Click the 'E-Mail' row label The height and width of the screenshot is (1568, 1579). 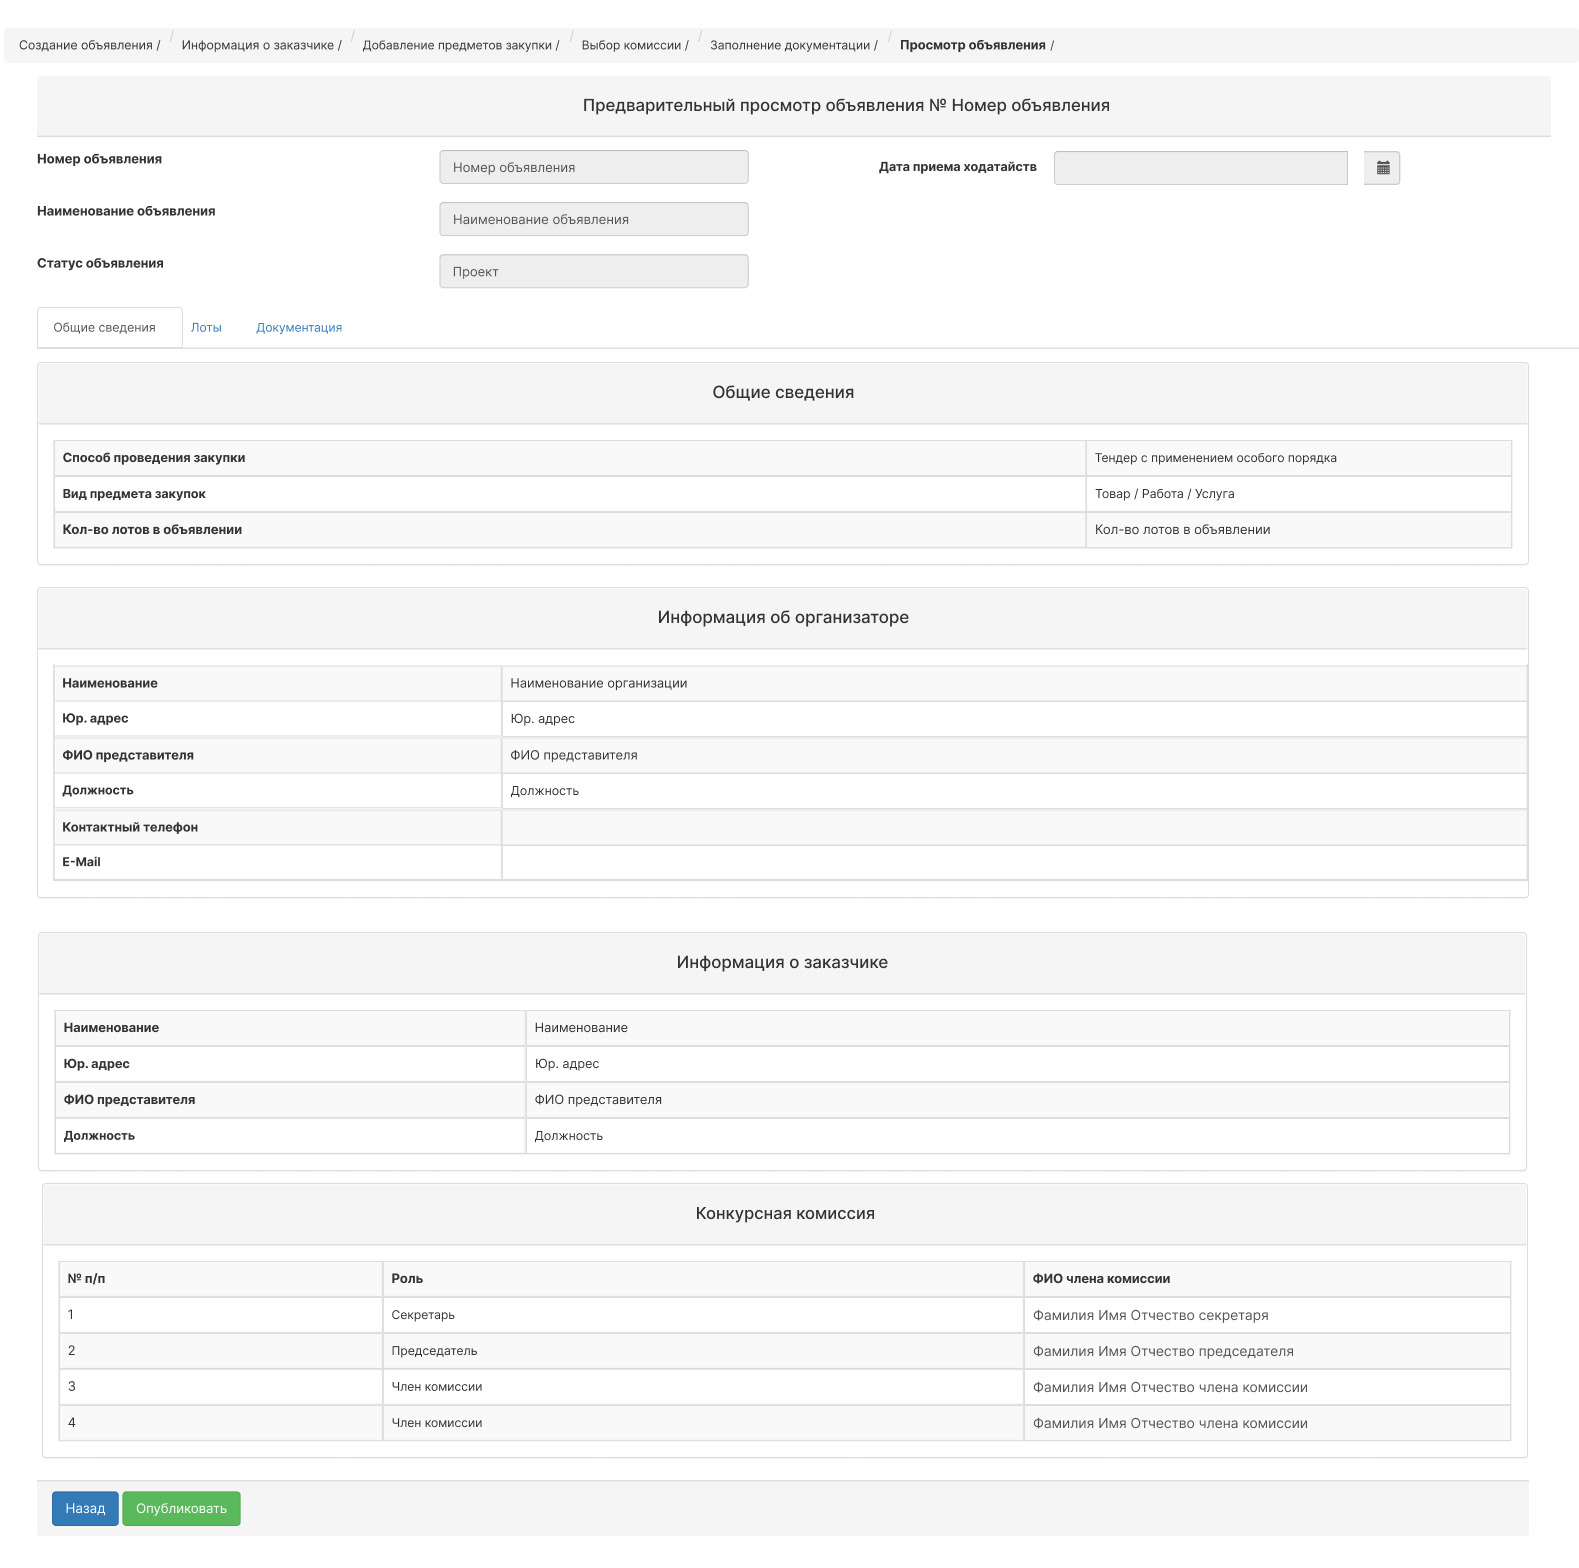[81, 862]
